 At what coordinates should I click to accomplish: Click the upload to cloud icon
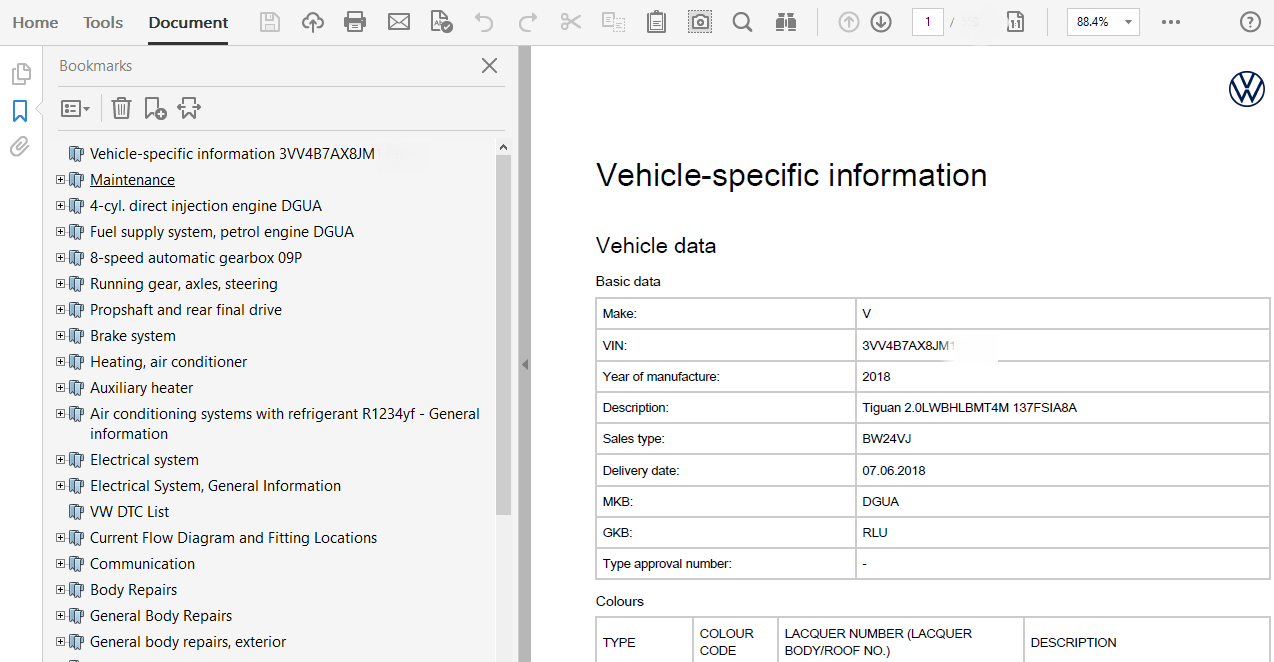point(313,22)
